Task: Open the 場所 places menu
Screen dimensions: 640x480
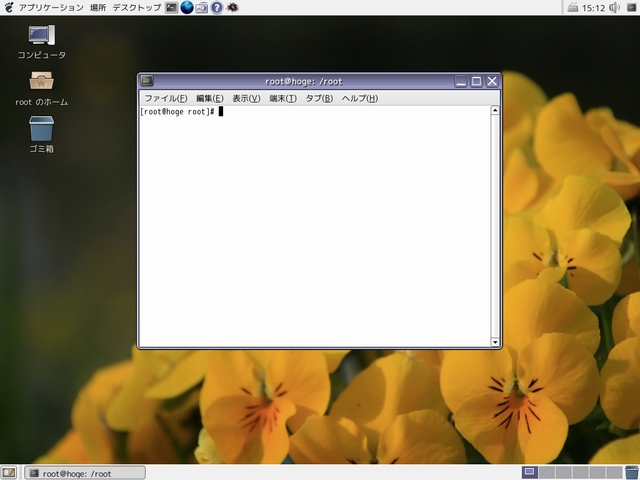Action: tap(98, 7)
